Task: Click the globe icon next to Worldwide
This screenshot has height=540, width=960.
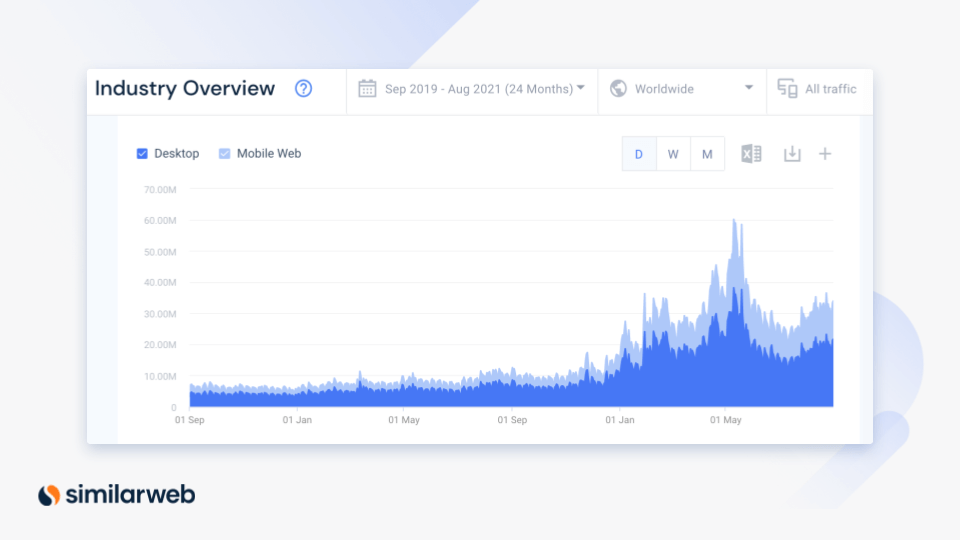Action: coord(618,89)
